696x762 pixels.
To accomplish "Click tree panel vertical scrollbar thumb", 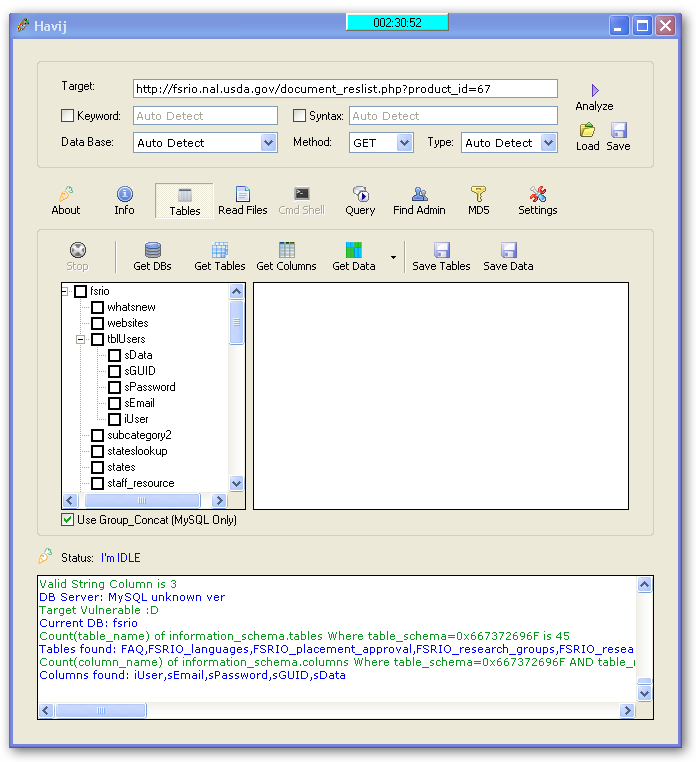I will click(236, 322).
